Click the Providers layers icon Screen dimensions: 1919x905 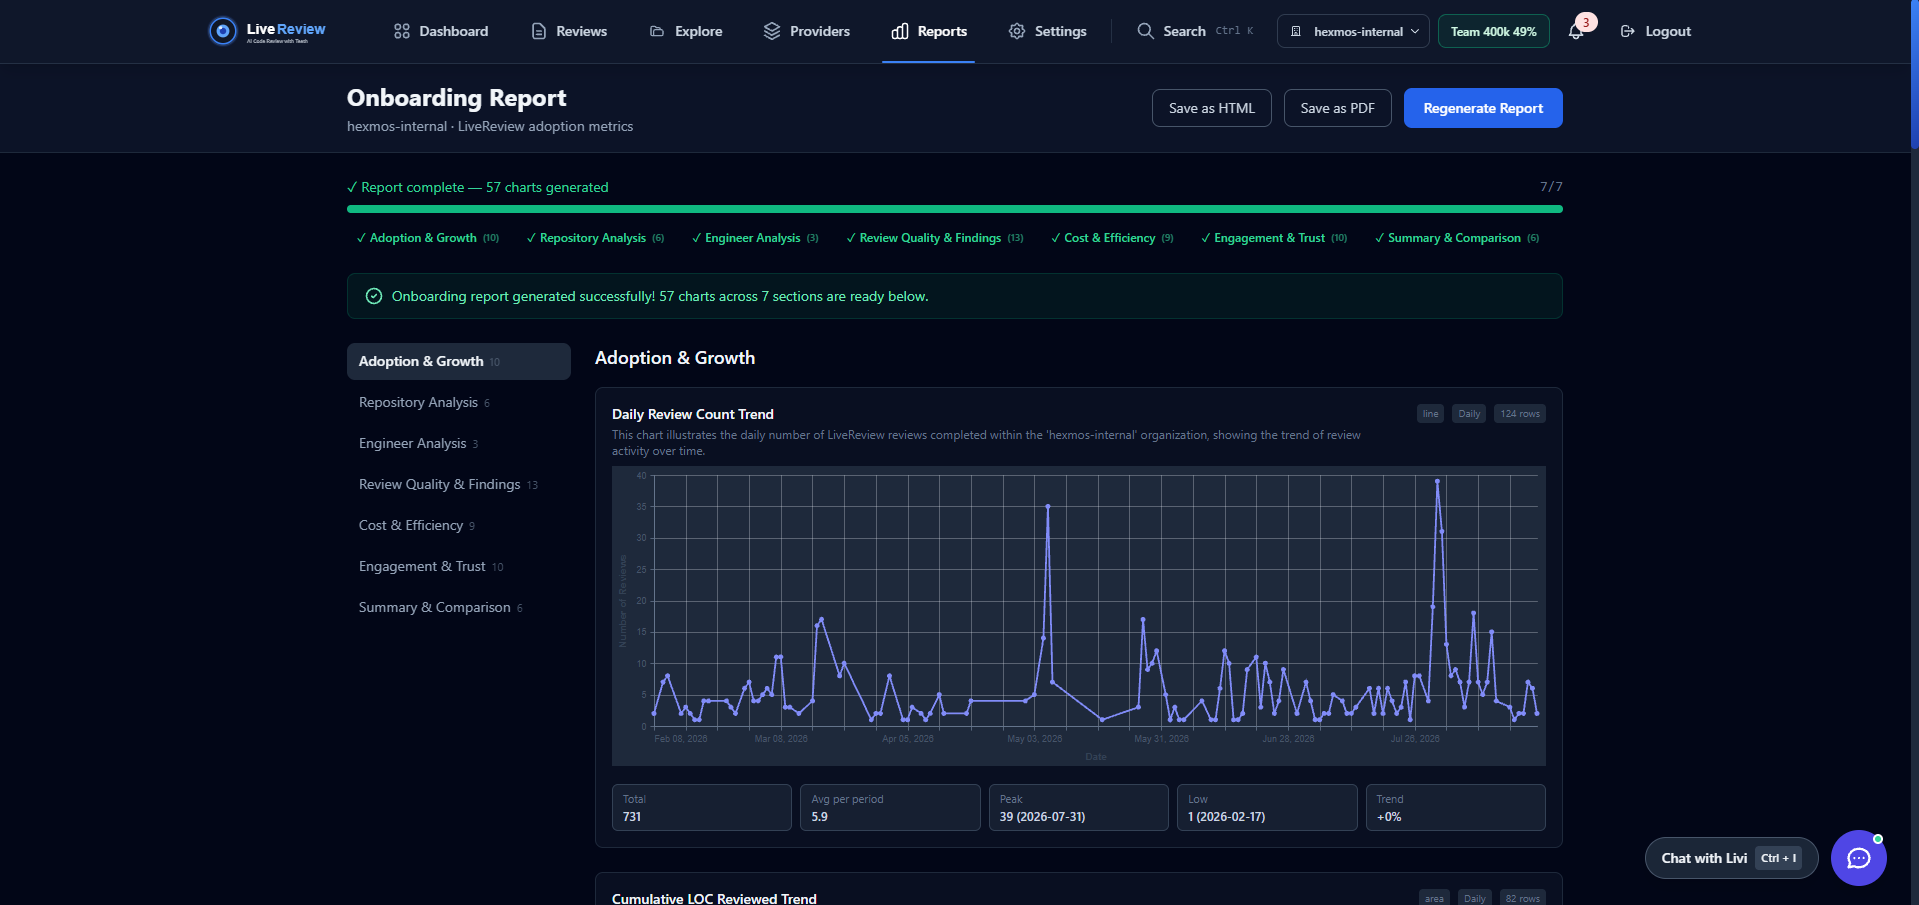(x=772, y=31)
